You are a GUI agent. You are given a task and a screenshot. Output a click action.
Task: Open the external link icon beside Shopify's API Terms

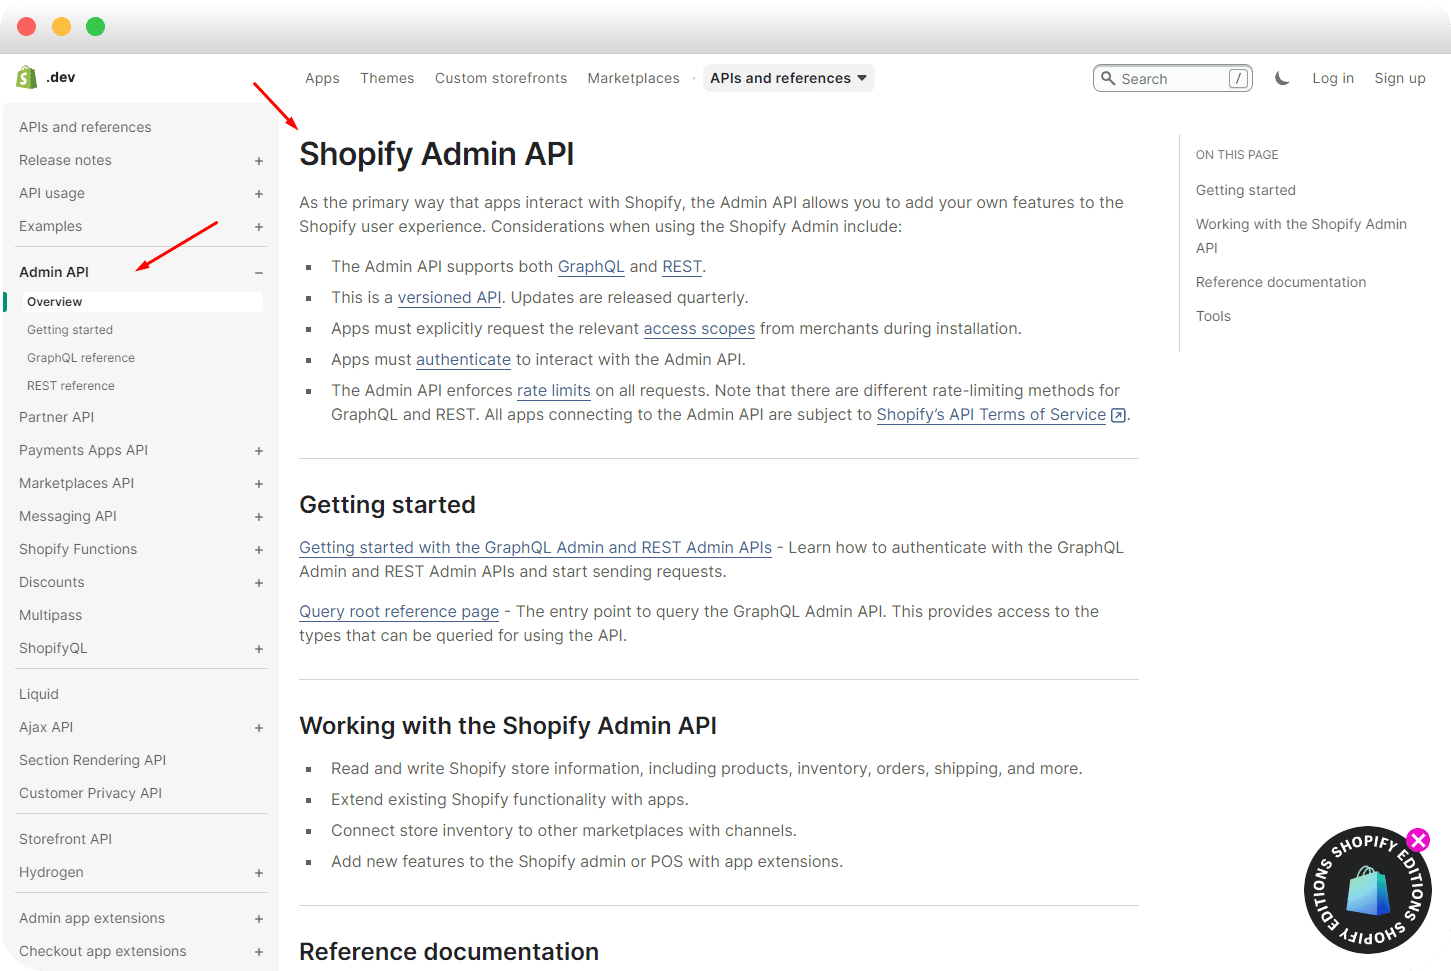tap(1118, 414)
